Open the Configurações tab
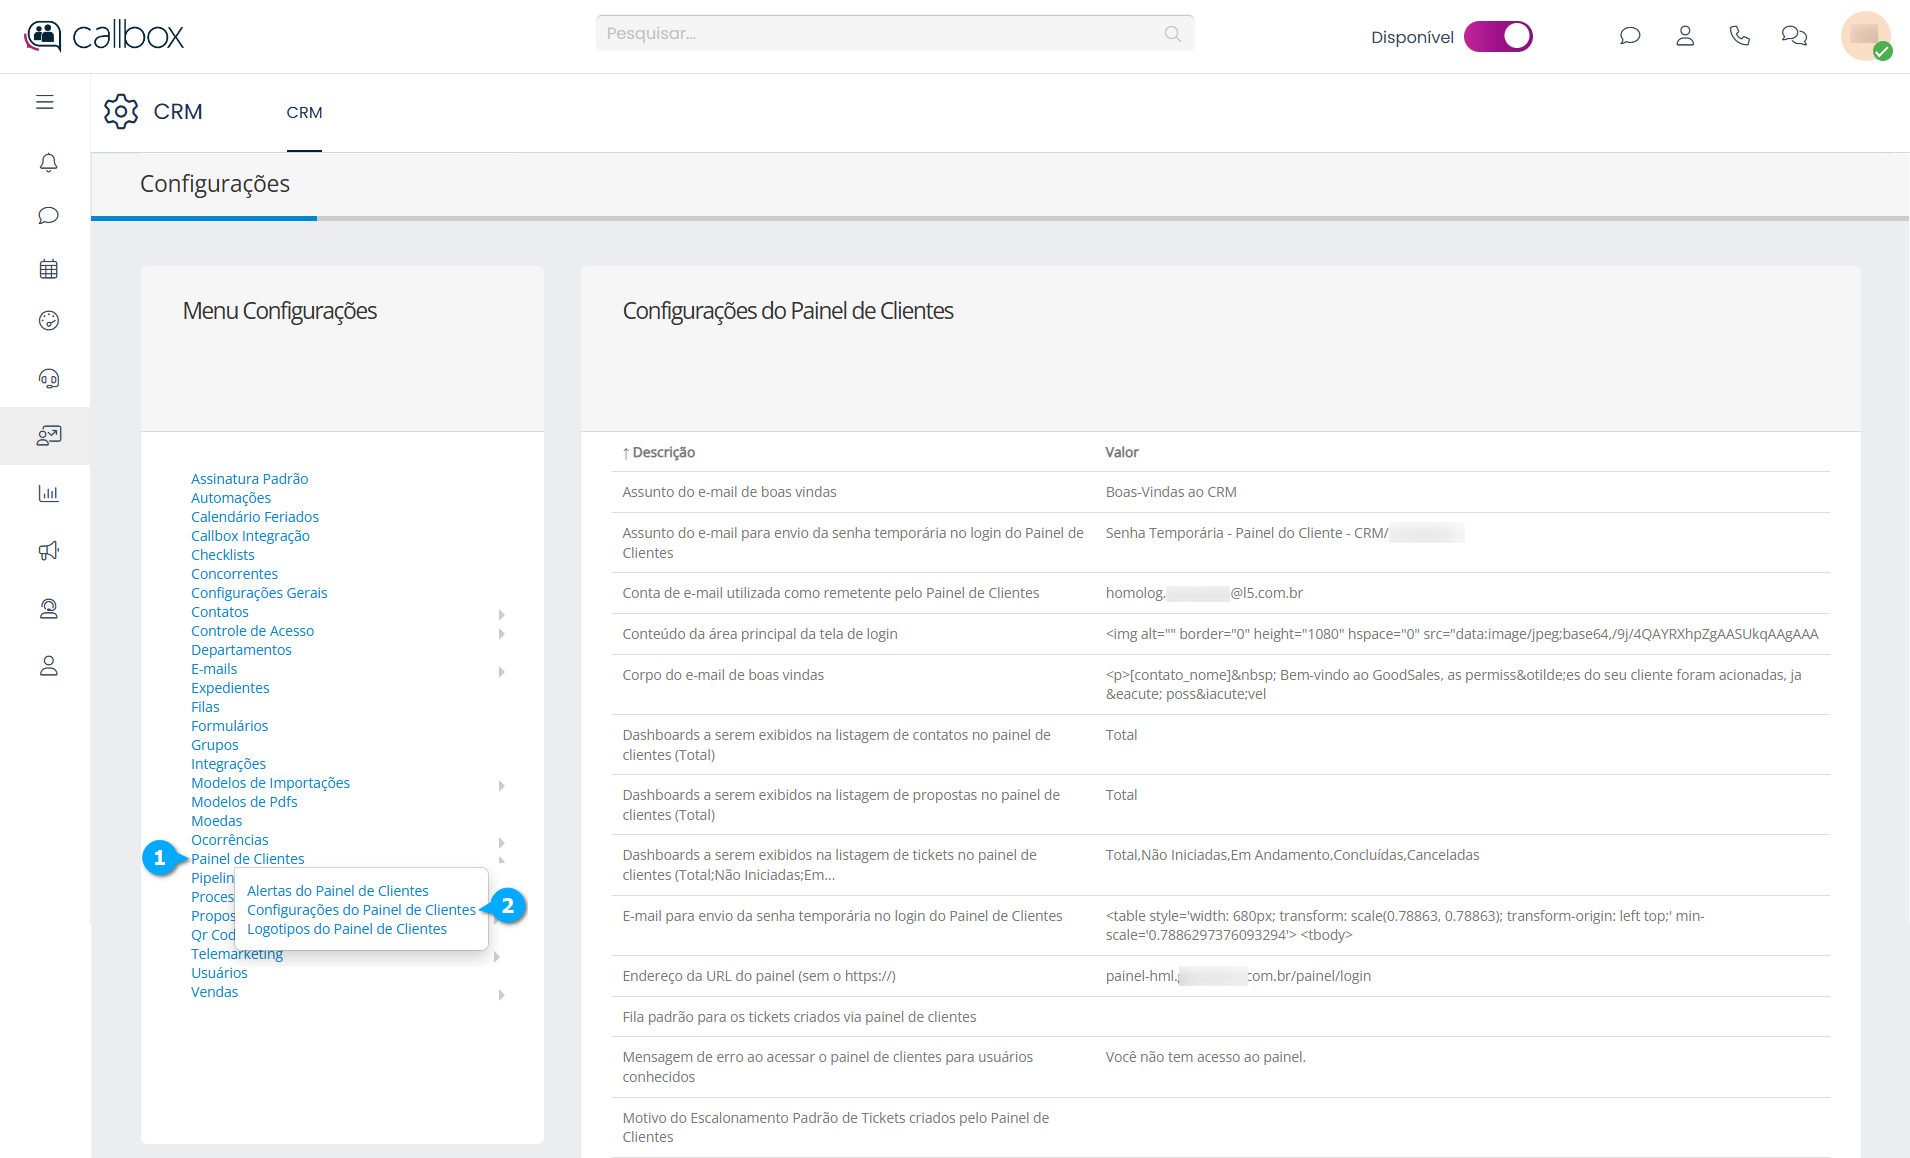 pos(215,184)
